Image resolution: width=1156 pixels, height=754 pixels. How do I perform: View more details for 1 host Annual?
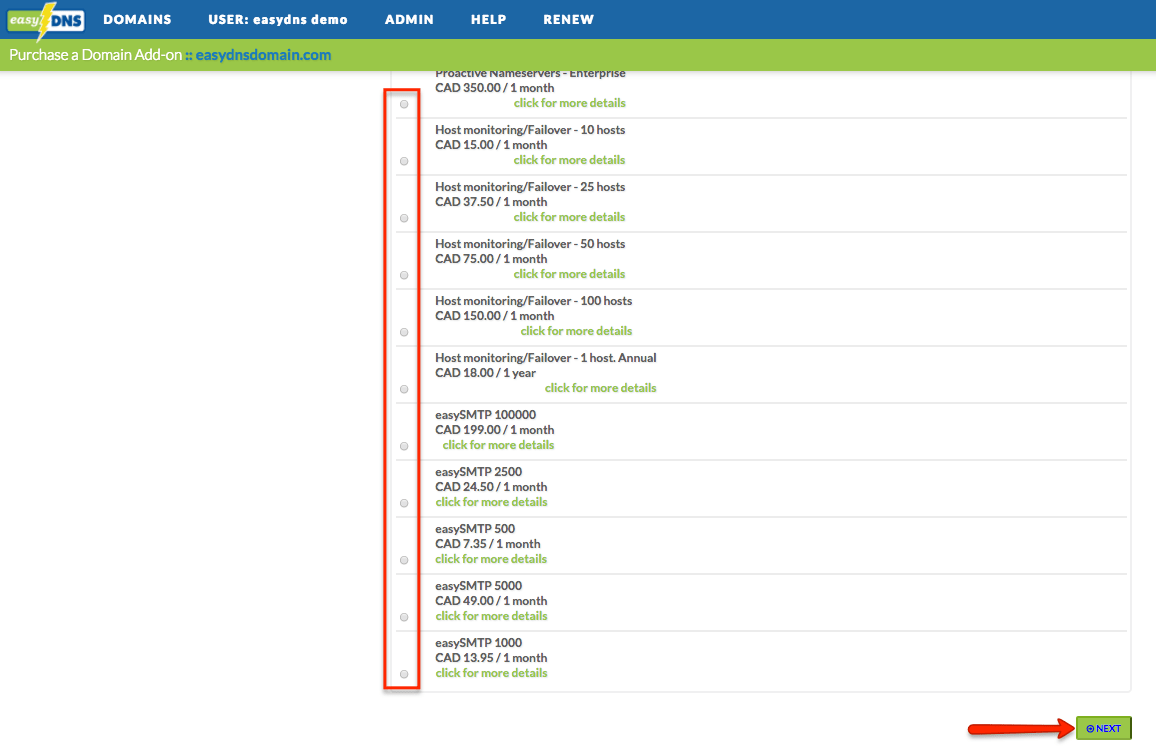tap(601, 388)
